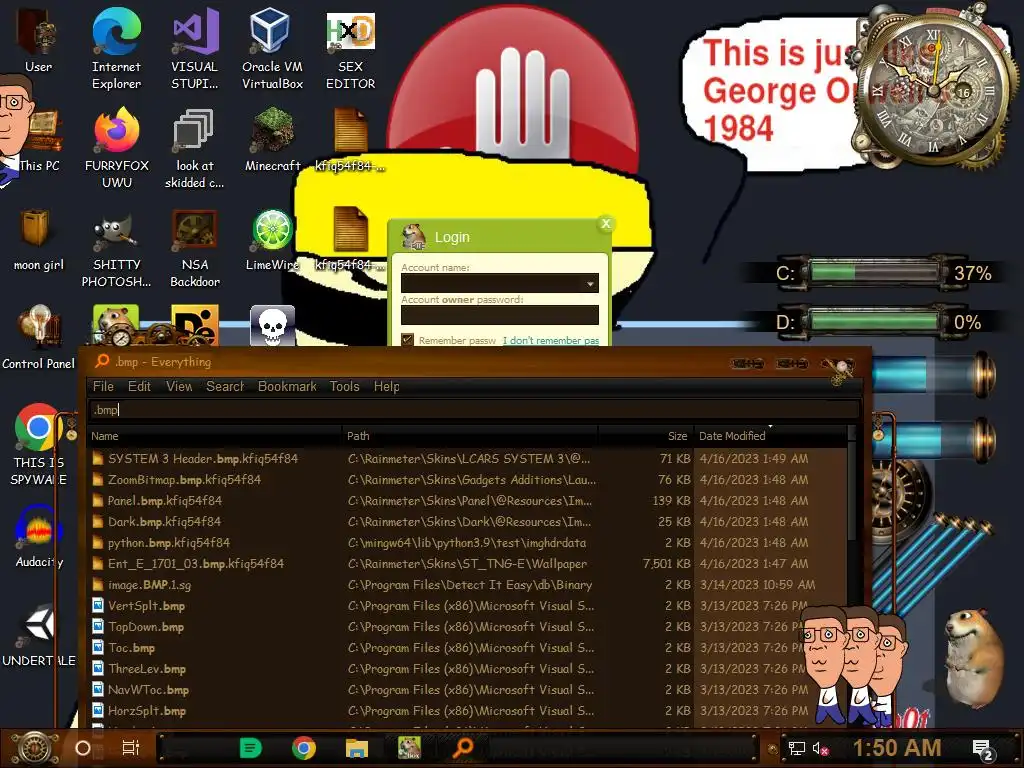Click the steampunk Start button
This screenshot has width=1024, height=768.
(x=35, y=748)
